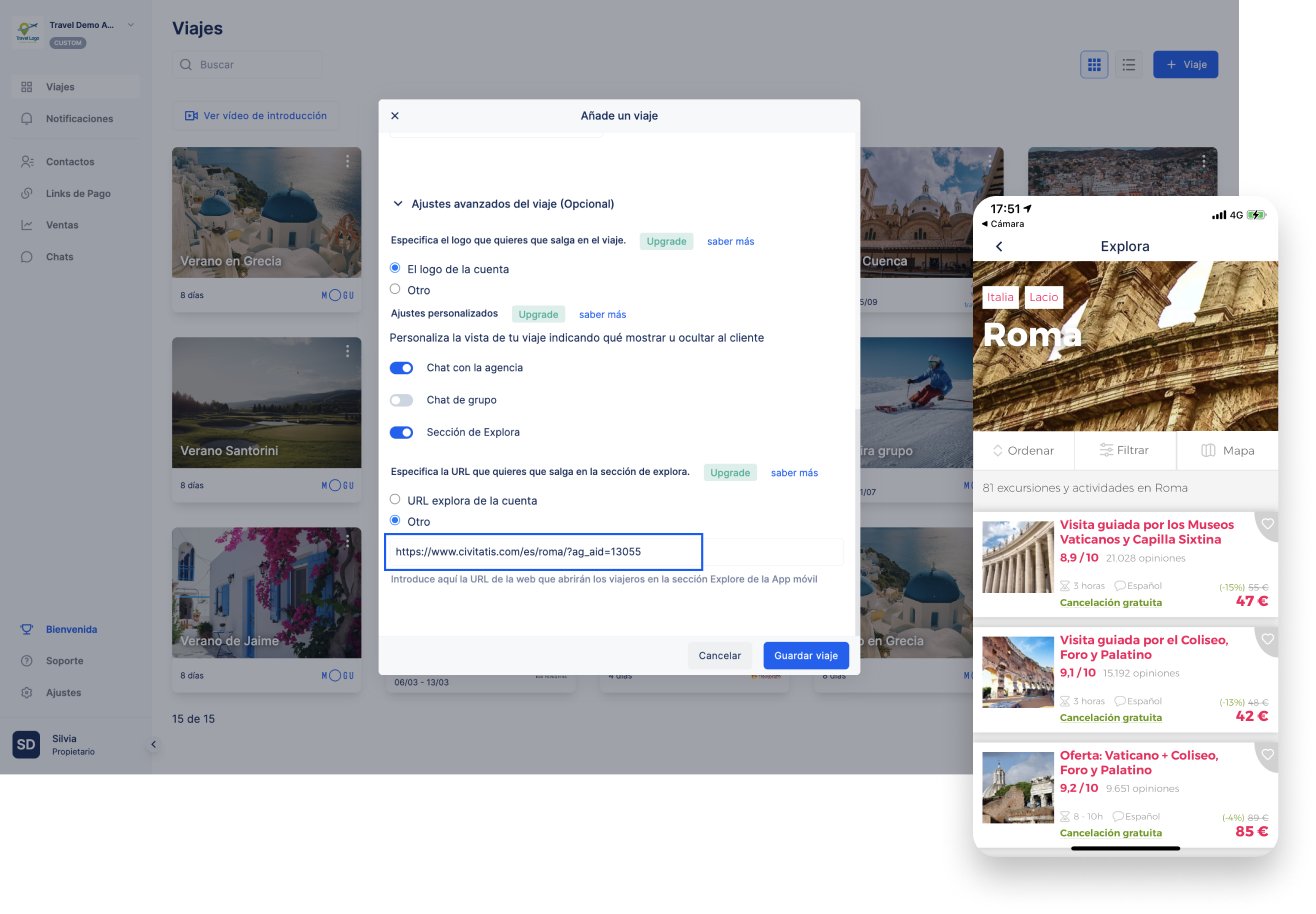Open saber más link for Ajustes personalizados

(603, 314)
